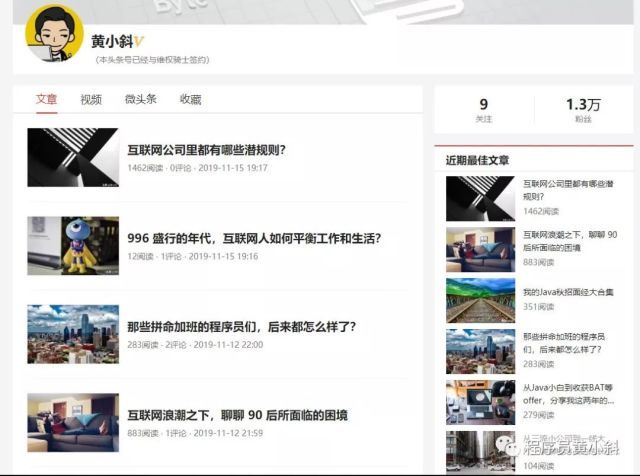Open the 9 关注 following count
The width and height of the screenshot is (640, 476).
click(x=484, y=110)
